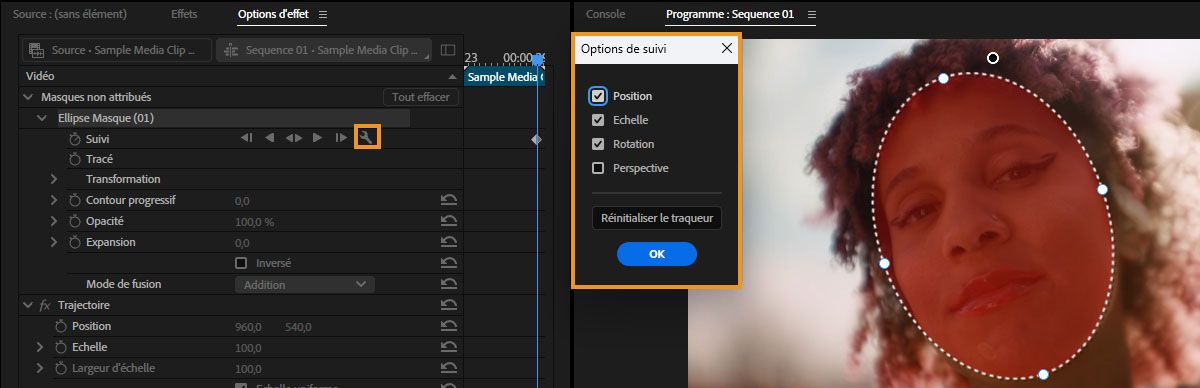
Task: Reset Mode de fusion parameter
Action: pos(449,284)
